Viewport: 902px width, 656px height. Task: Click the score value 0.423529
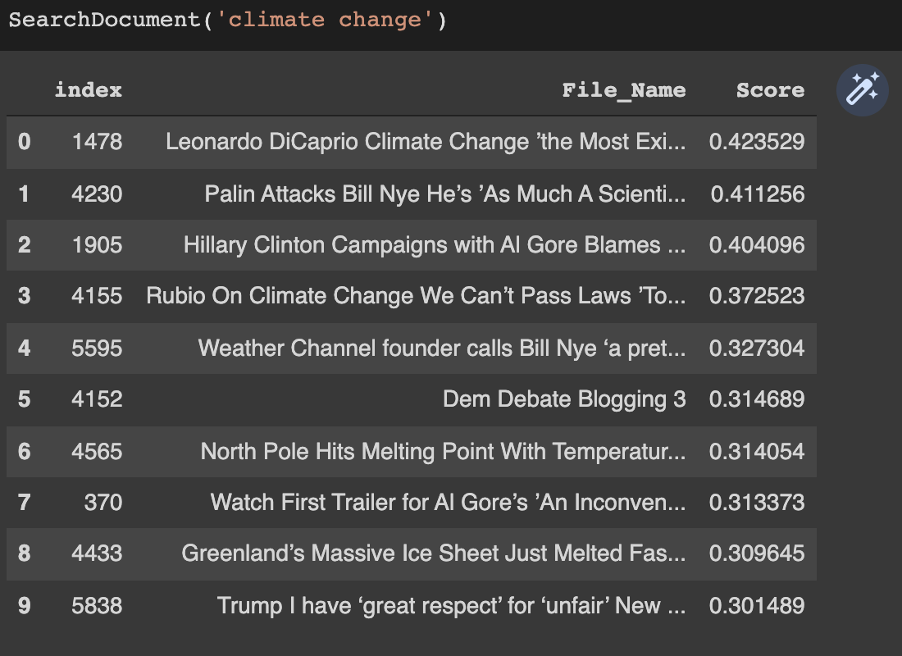[756, 142]
